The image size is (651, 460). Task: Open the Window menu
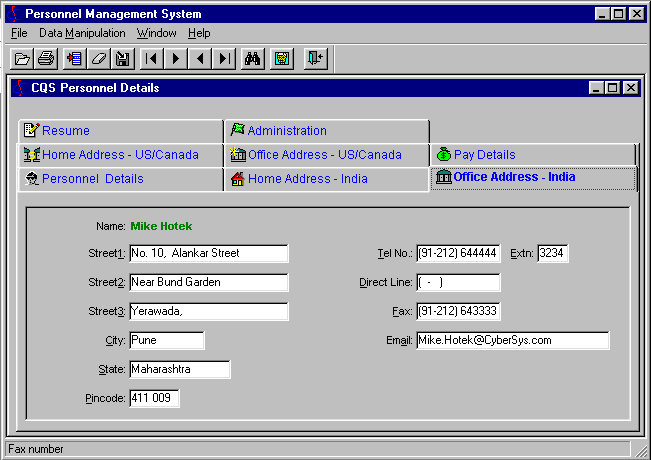(x=156, y=33)
